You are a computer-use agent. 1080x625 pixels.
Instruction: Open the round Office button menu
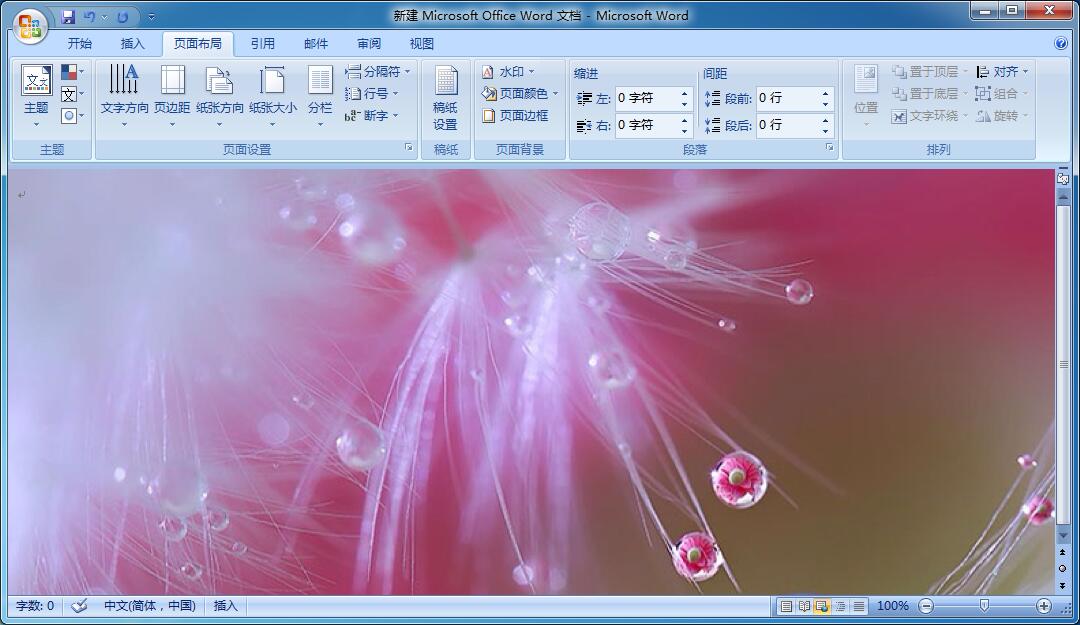pyautogui.click(x=30, y=26)
